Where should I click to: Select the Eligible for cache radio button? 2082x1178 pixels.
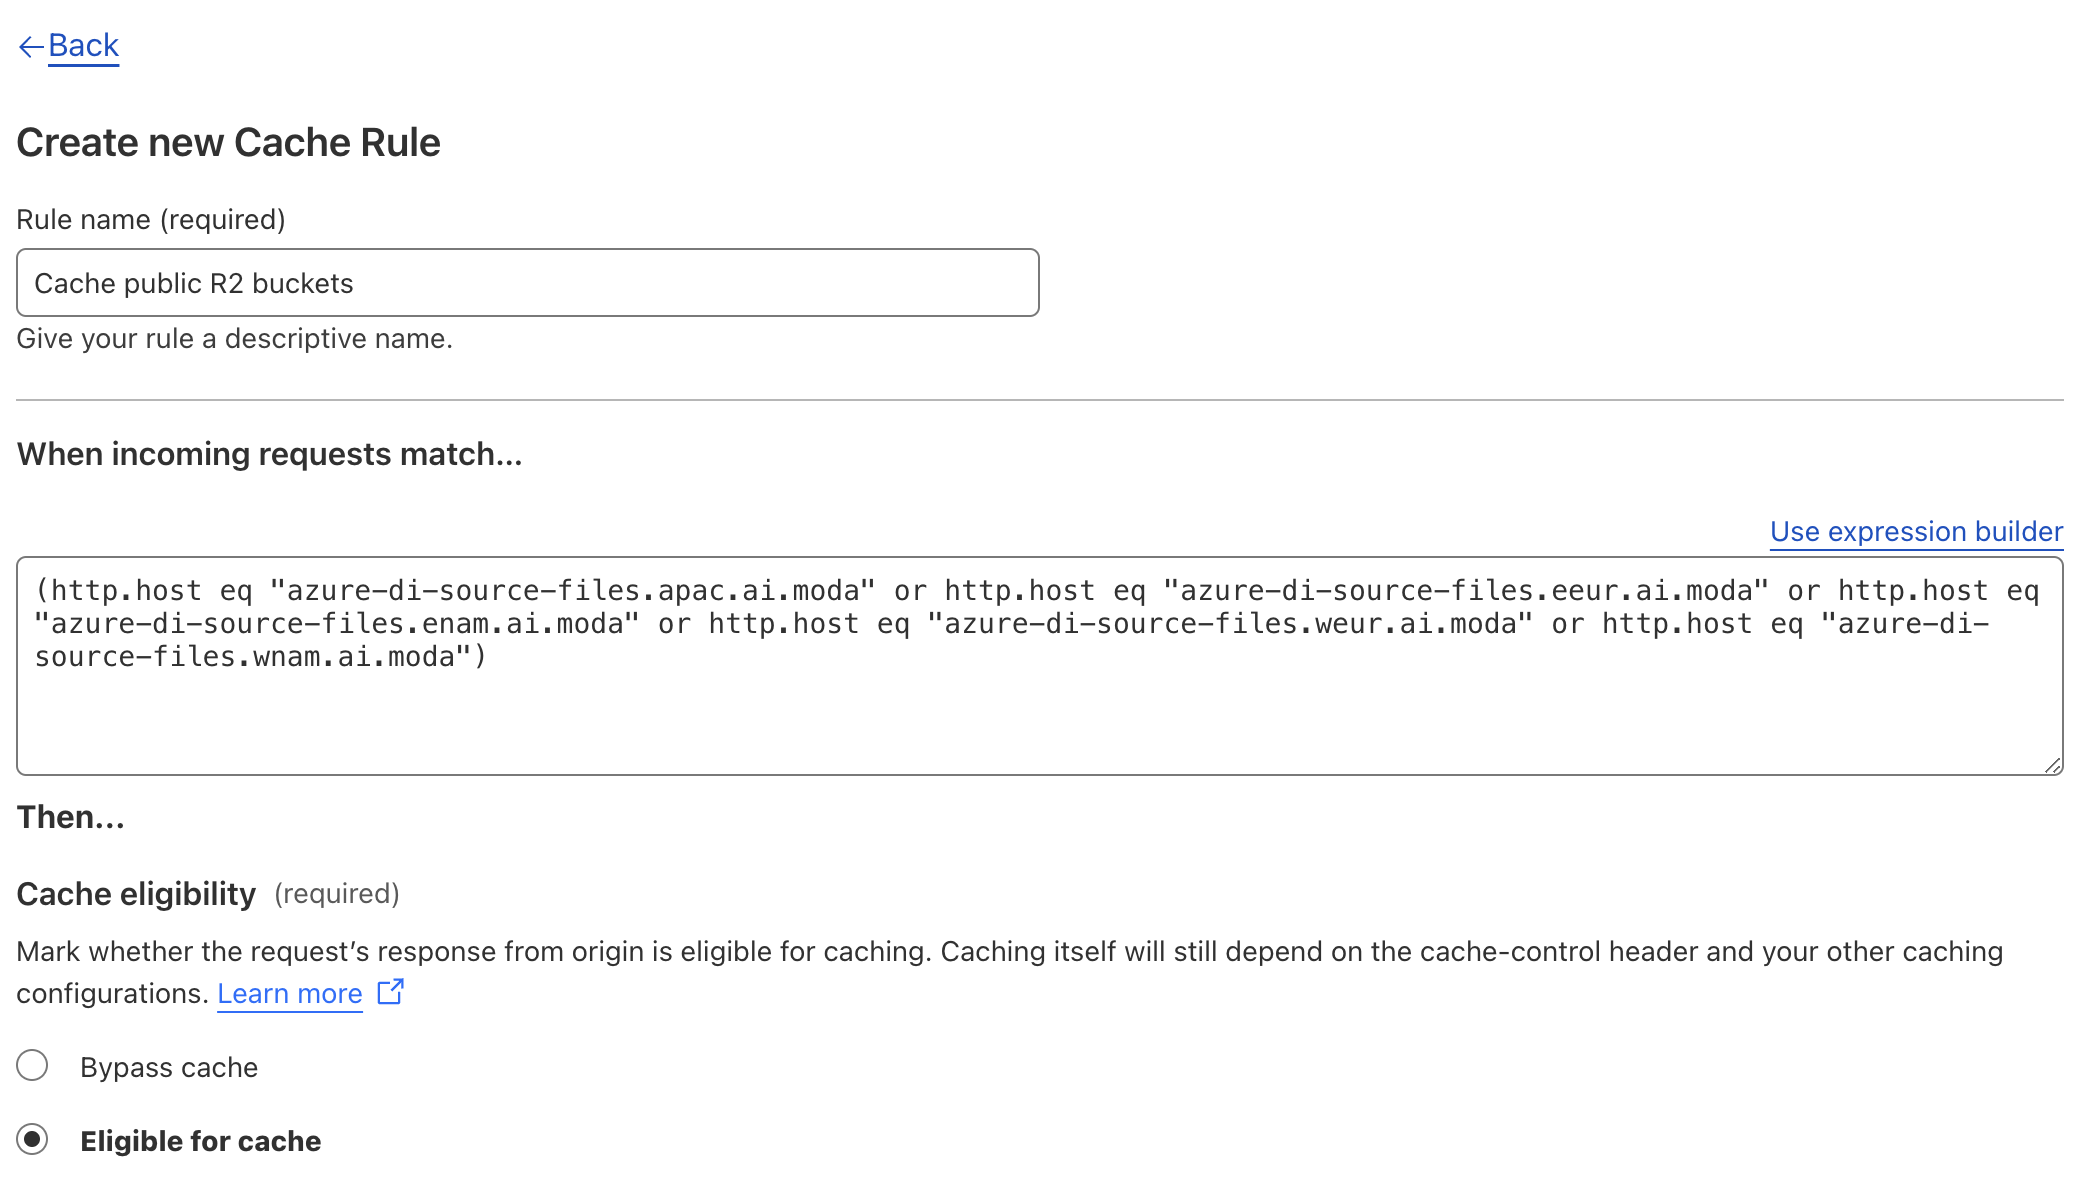[x=33, y=1140]
